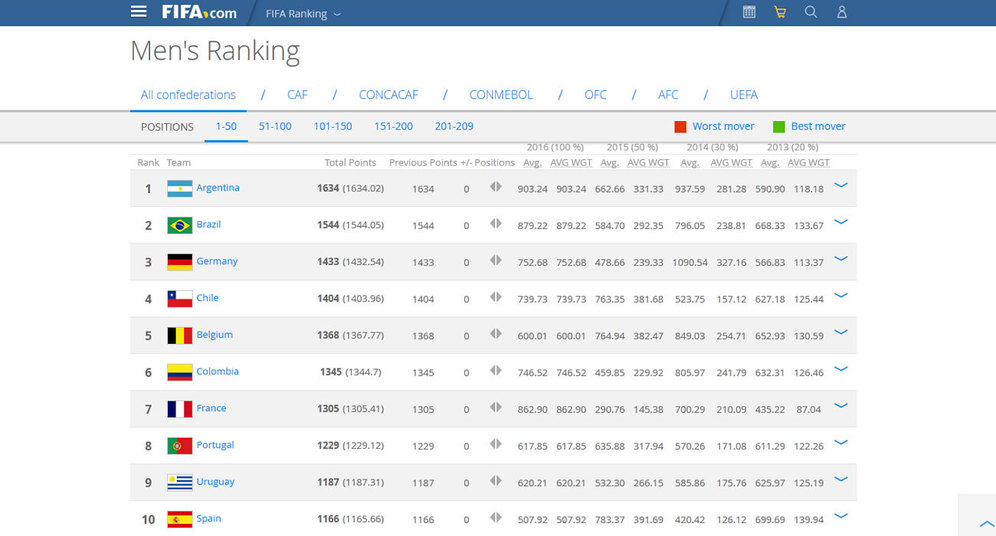This screenshot has width=996, height=536.
Task: Click the Spain flag icon
Action: 179,519
